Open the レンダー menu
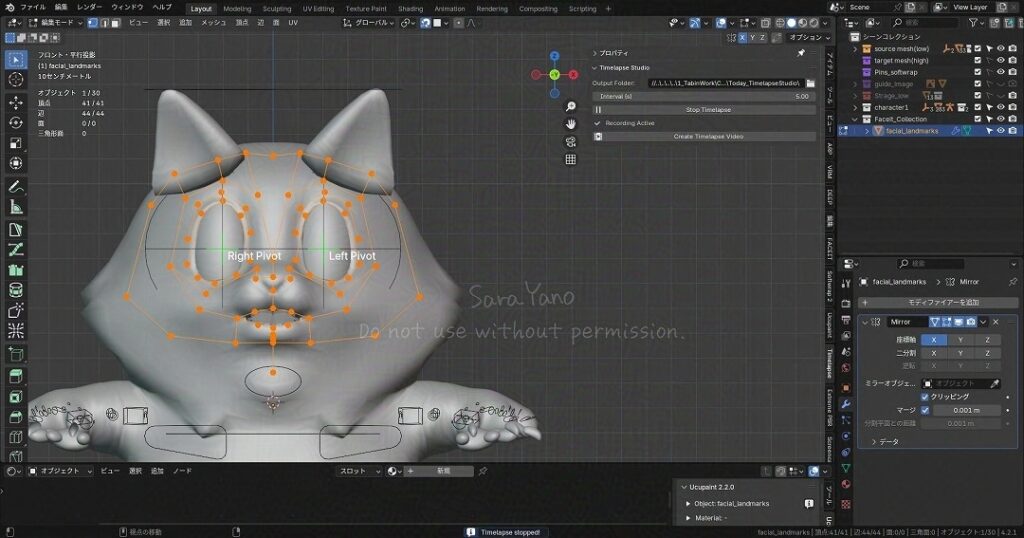1024x538 pixels. [89, 8]
